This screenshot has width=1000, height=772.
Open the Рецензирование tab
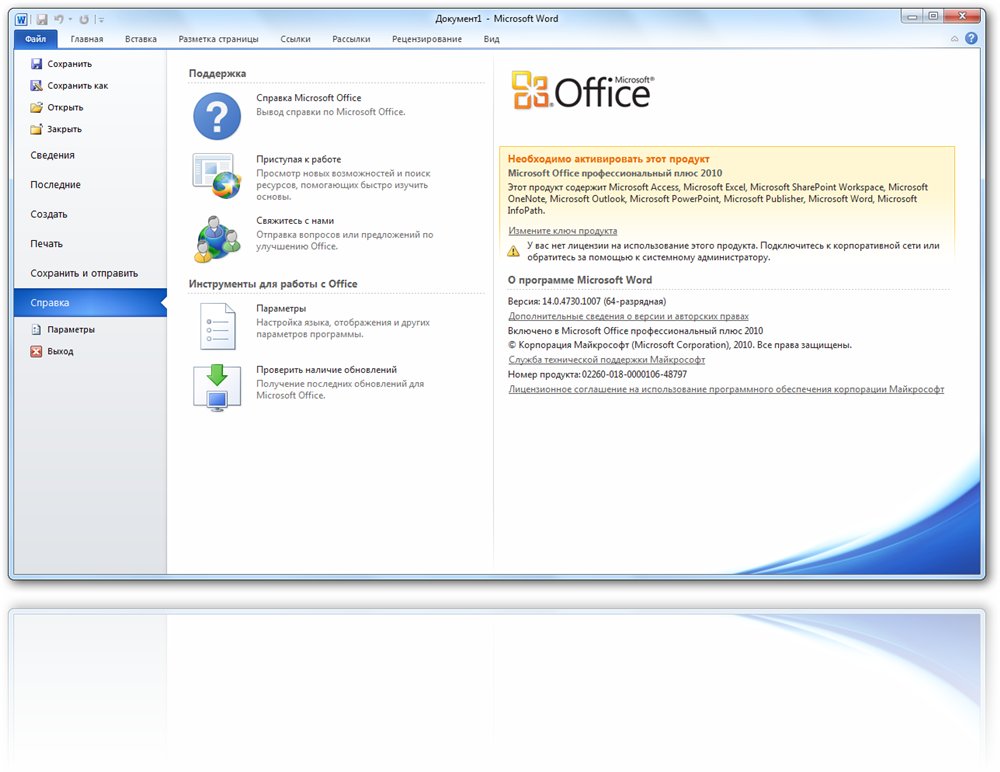click(x=427, y=39)
